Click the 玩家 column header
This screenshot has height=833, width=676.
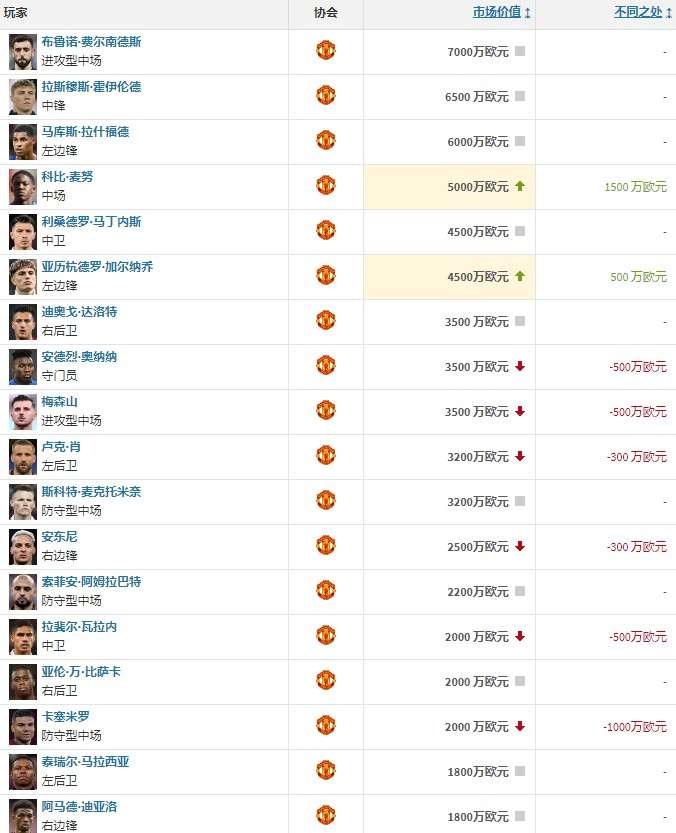click(x=16, y=13)
